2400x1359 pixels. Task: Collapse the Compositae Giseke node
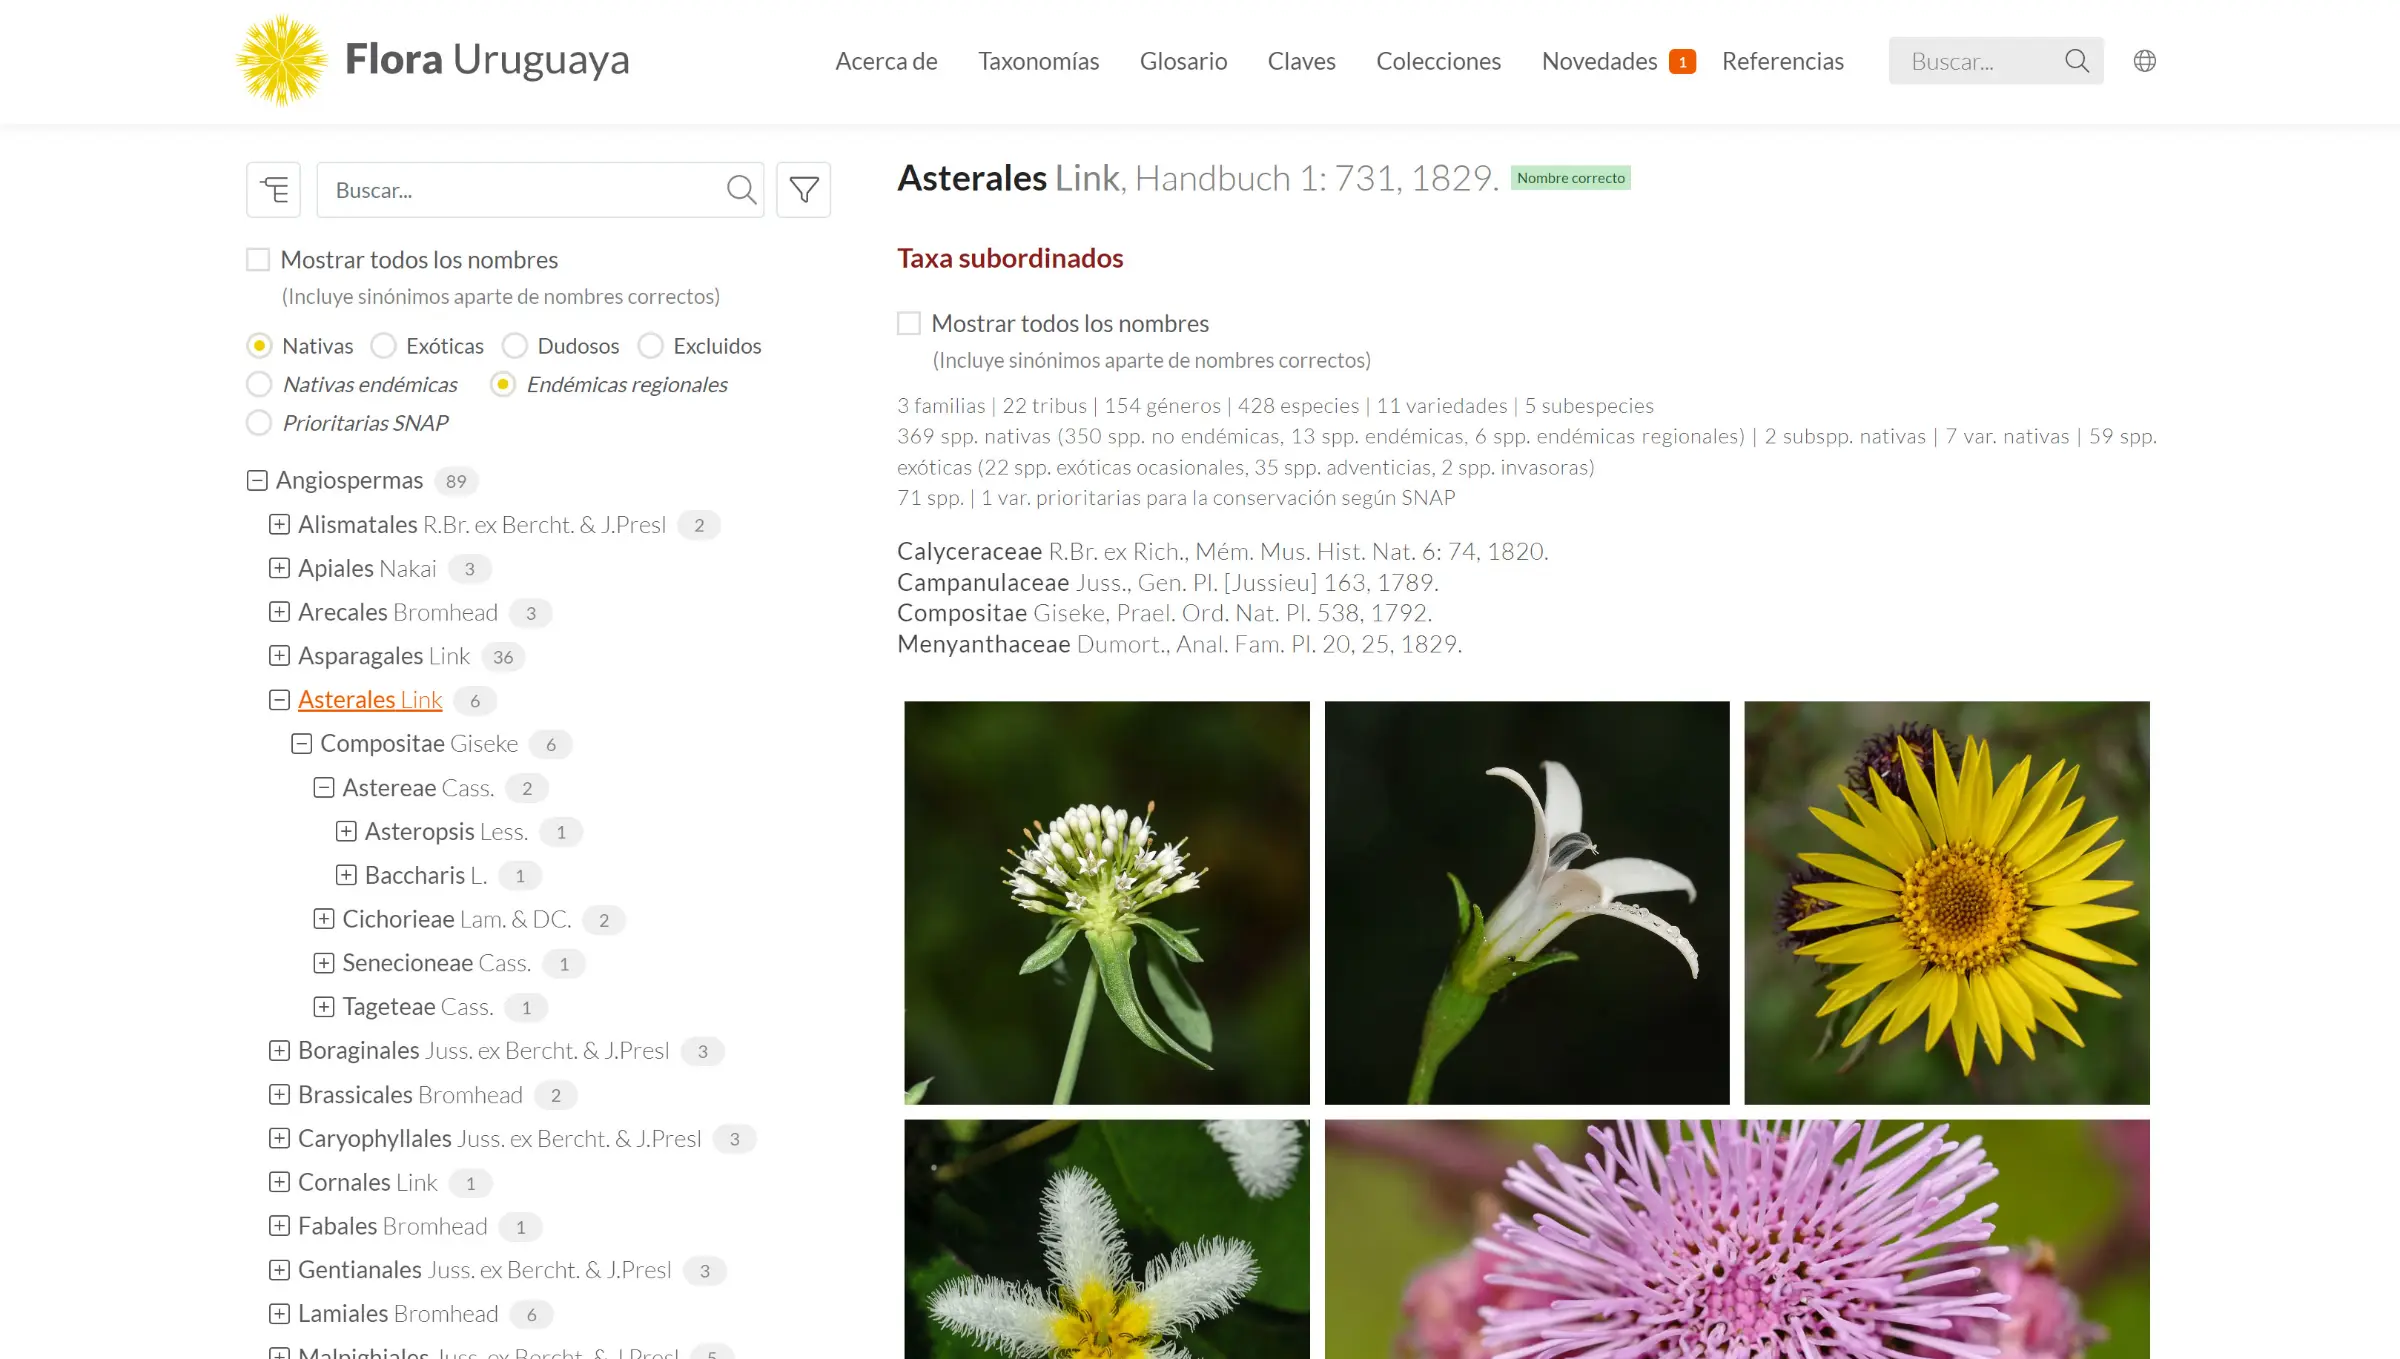302,744
